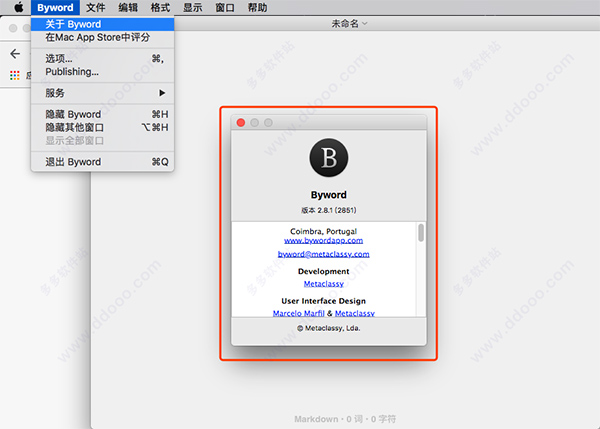Click the Byword B logo
The width and height of the screenshot is (600, 429).
329,158
